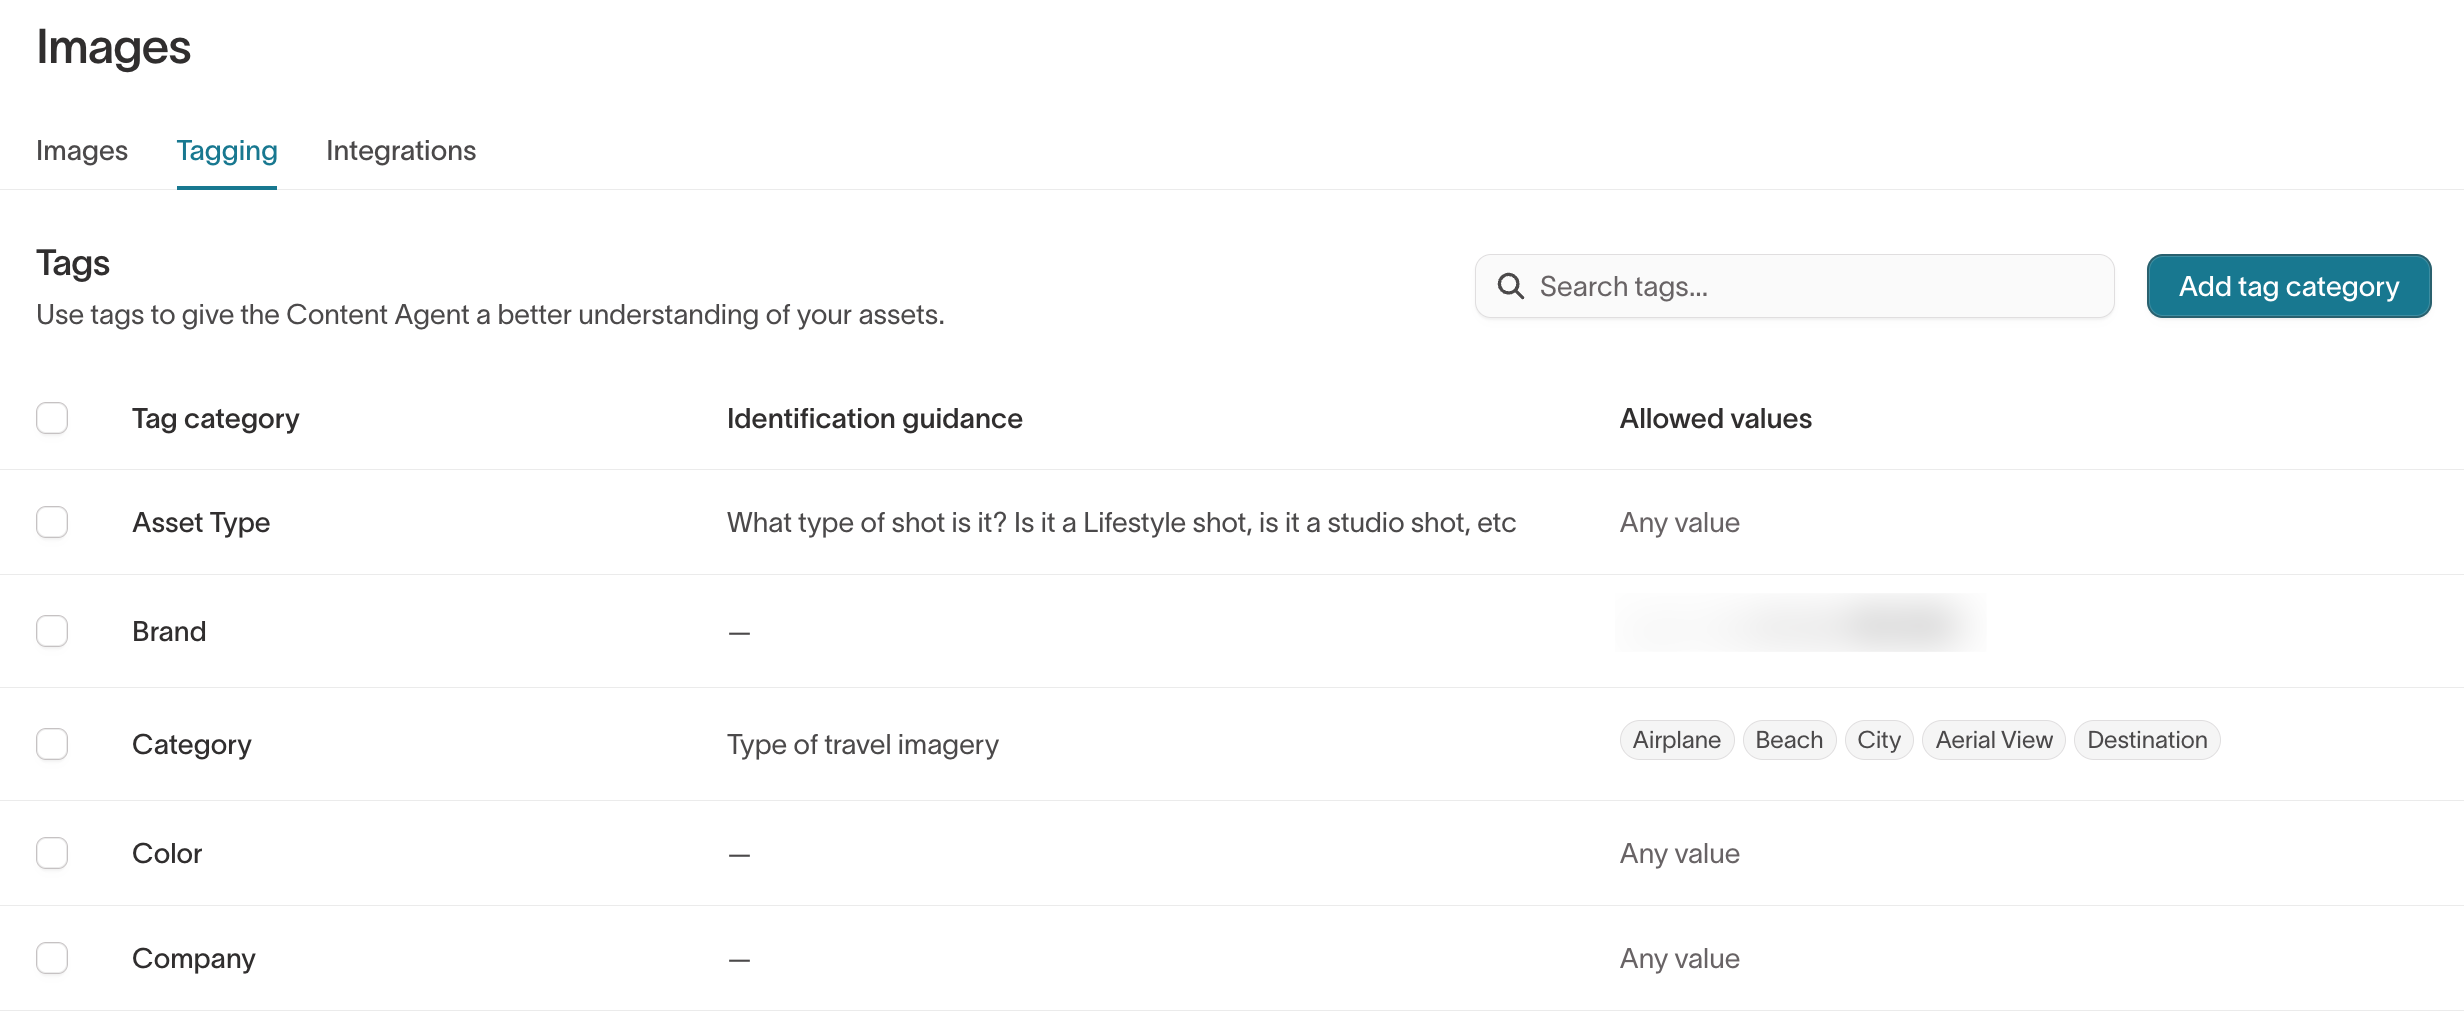2464x1016 pixels.
Task: Focus the Search tags input field
Action: (x=1795, y=286)
